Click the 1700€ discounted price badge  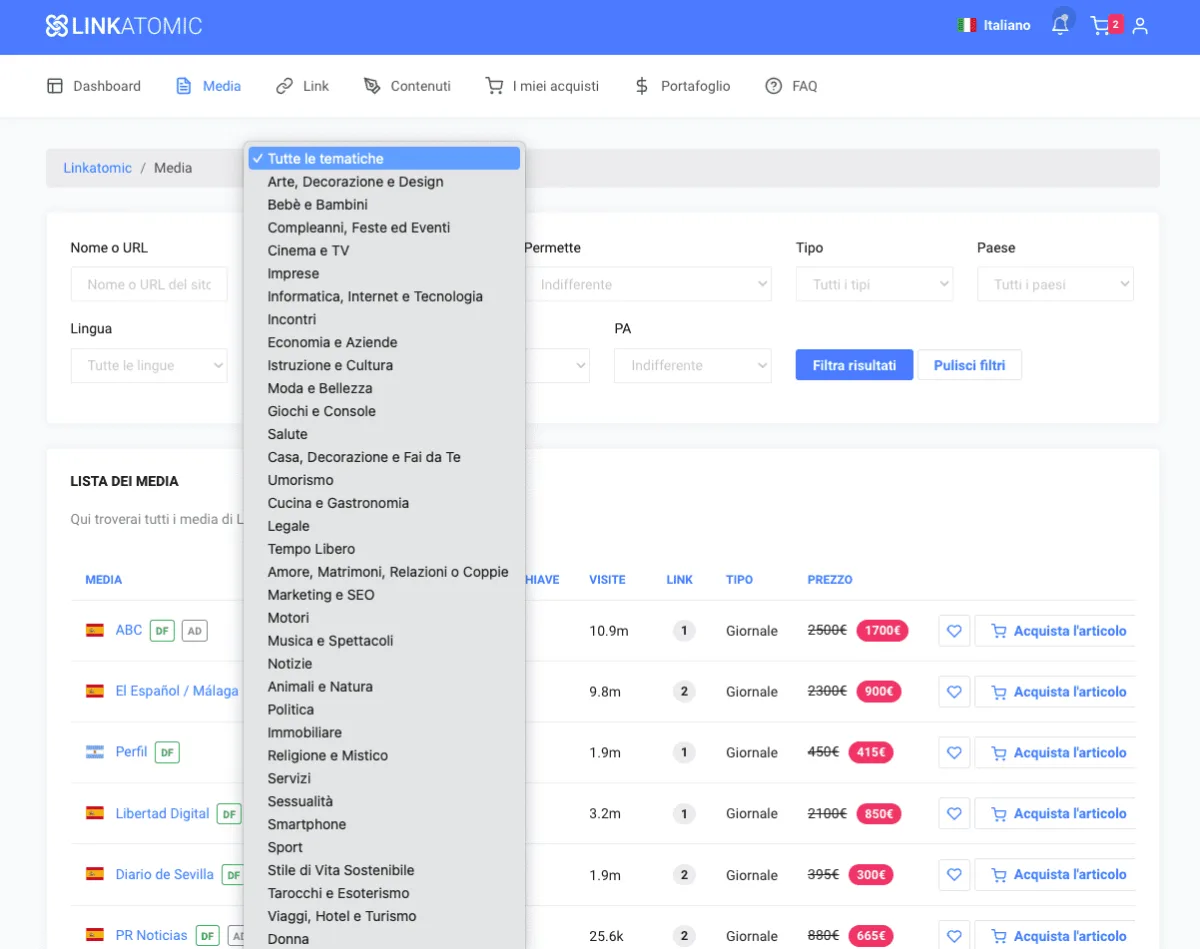[x=882, y=631]
